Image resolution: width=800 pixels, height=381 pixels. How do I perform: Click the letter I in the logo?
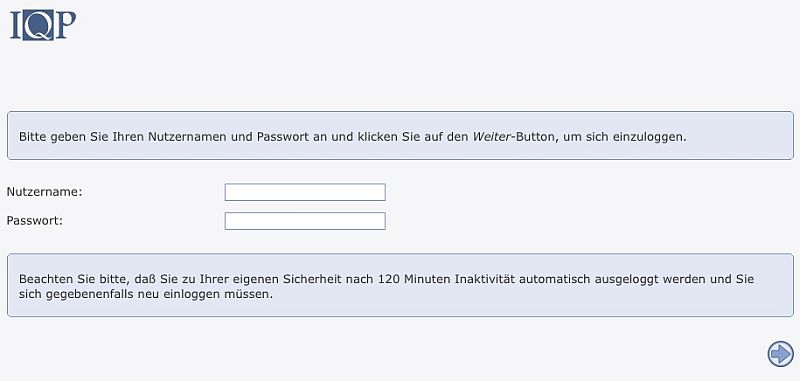click(16, 25)
